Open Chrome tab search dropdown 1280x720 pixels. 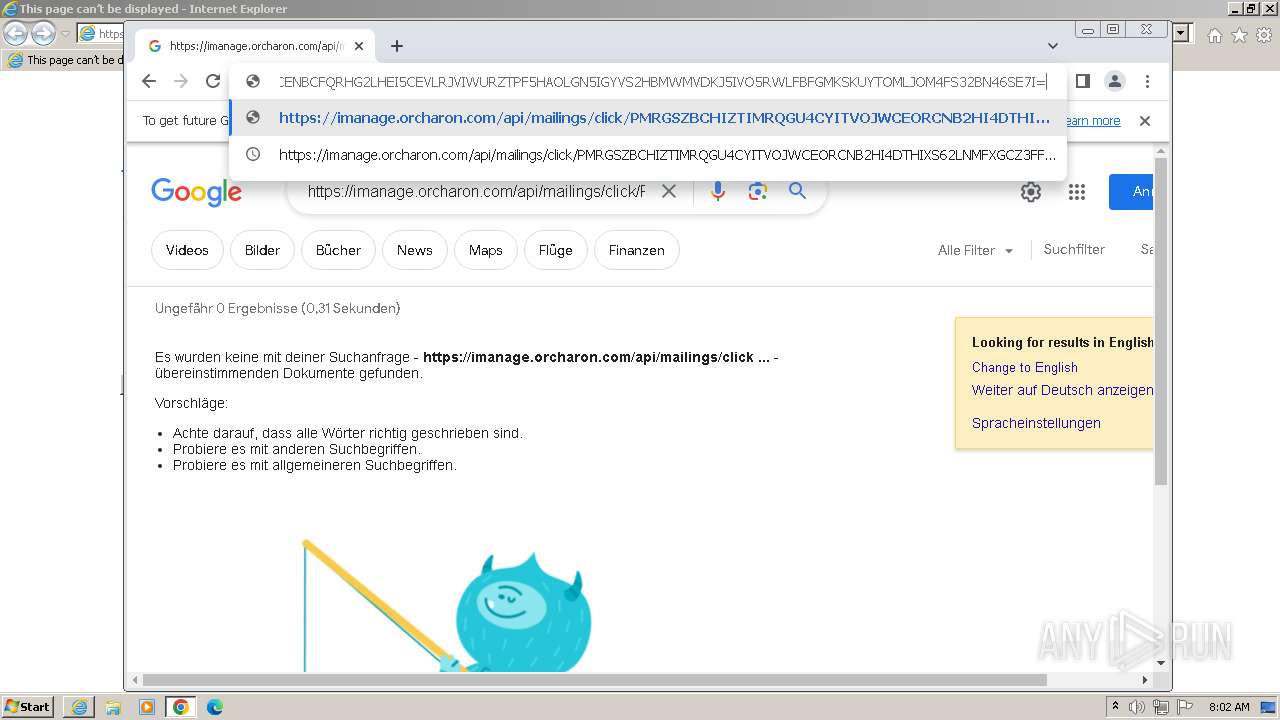pyautogui.click(x=1053, y=46)
